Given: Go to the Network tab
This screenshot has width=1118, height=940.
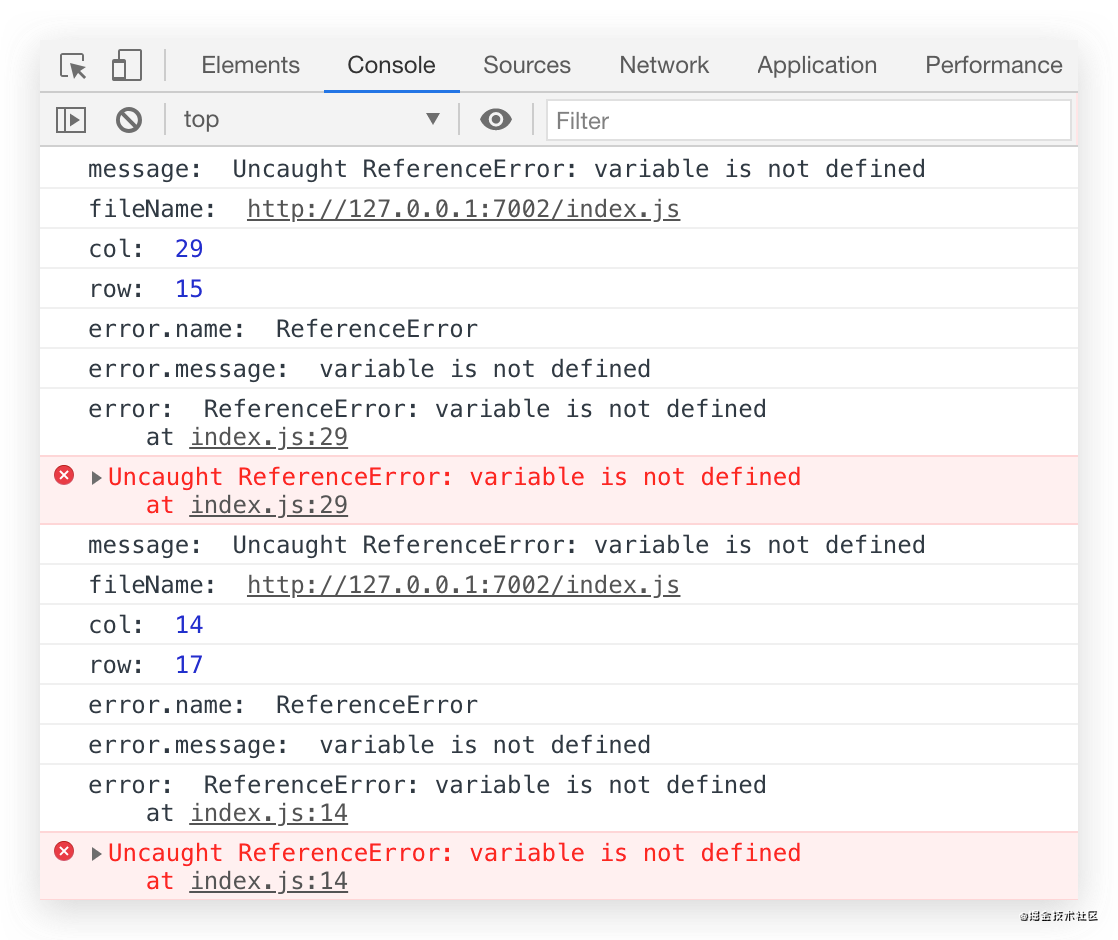Looking at the screenshot, I should [x=664, y=66].
